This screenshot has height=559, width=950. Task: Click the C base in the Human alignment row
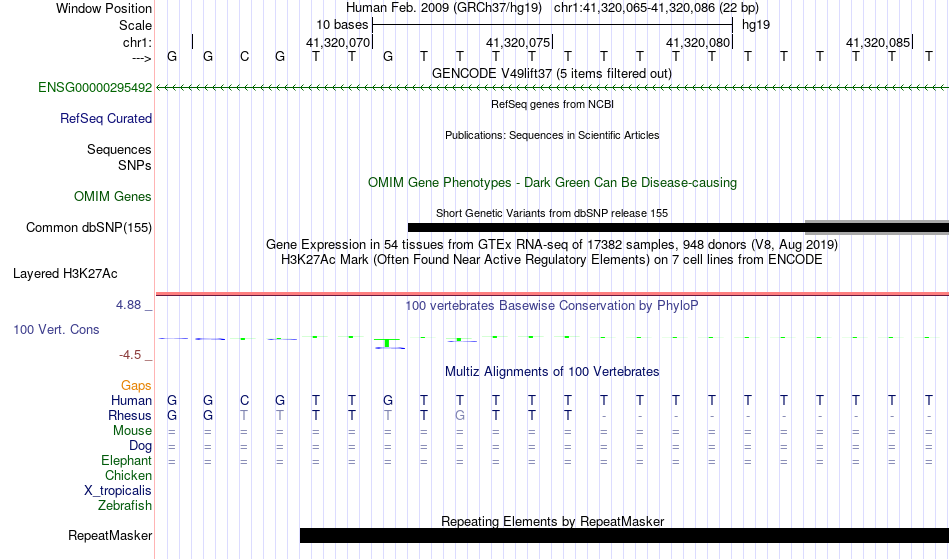pyautogui.click(x=244, y=400)
